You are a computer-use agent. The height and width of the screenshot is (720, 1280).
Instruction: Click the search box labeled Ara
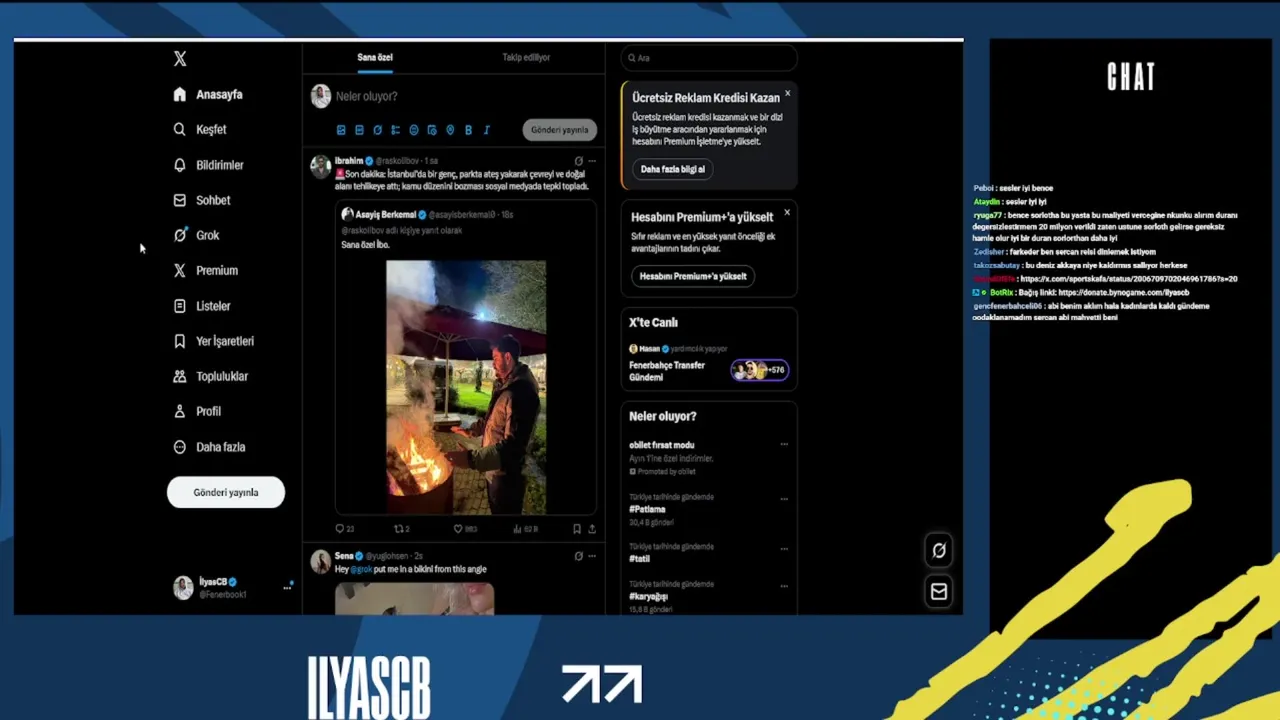click(x=709, y=58)
